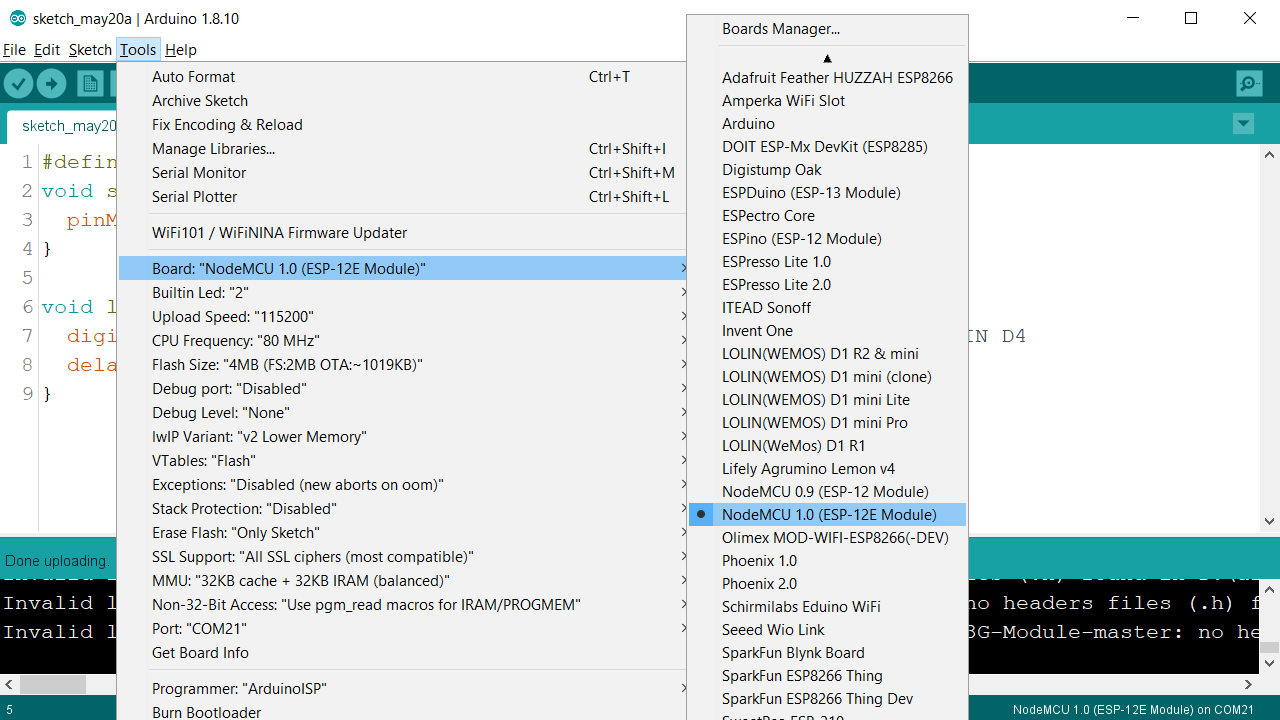1280x720 pixels.
Task: Choose Fix Encoding & Reload
Action: click(404, 124)
